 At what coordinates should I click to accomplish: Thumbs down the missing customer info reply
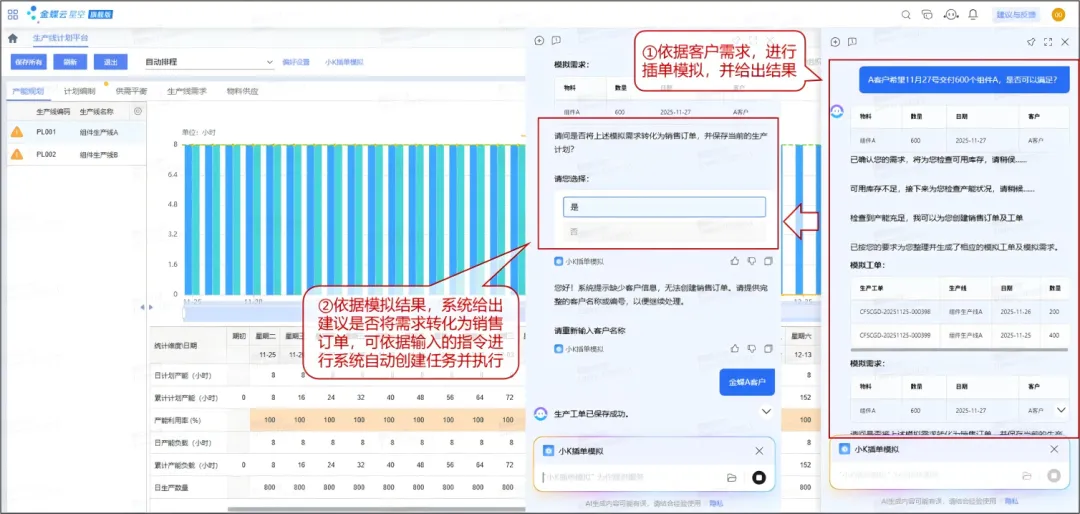[x=751, y=349]
